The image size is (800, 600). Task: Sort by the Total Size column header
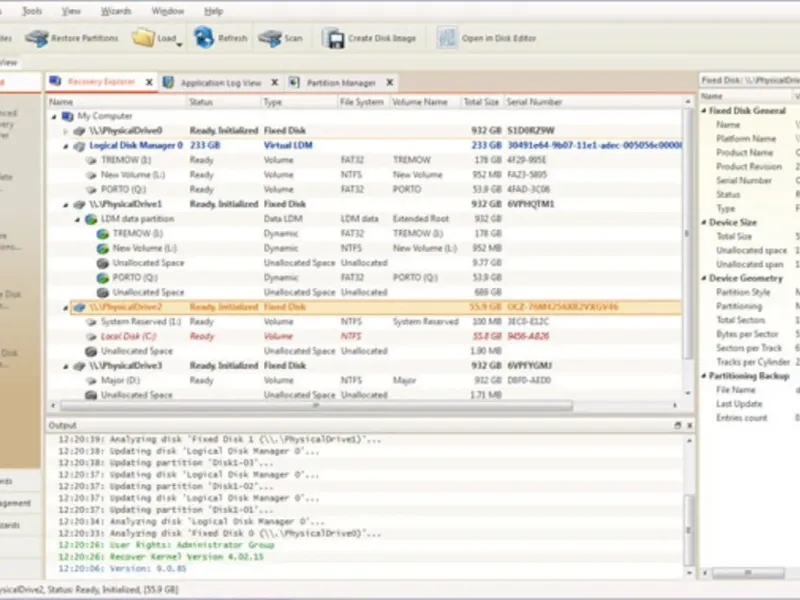pyautogui.click(x=480, y=101)
